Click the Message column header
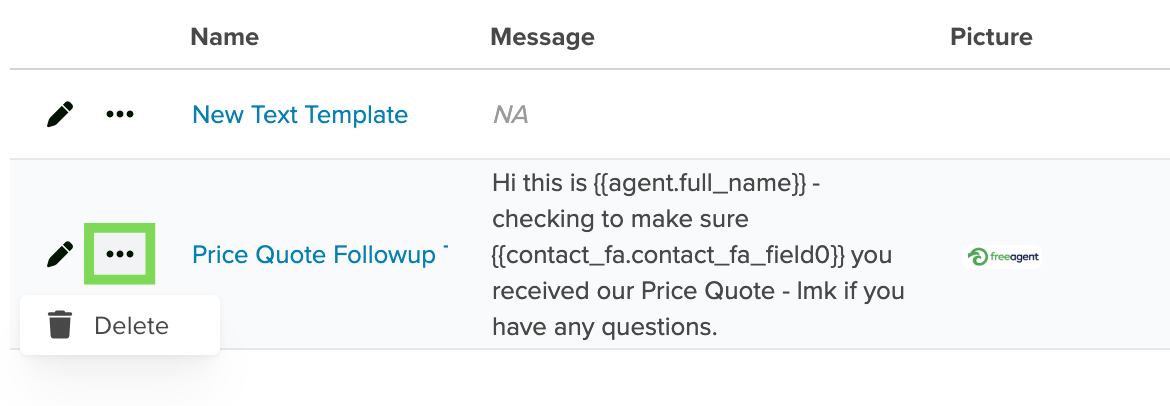This screenshot has height=406, width=1170. [542, 37]
